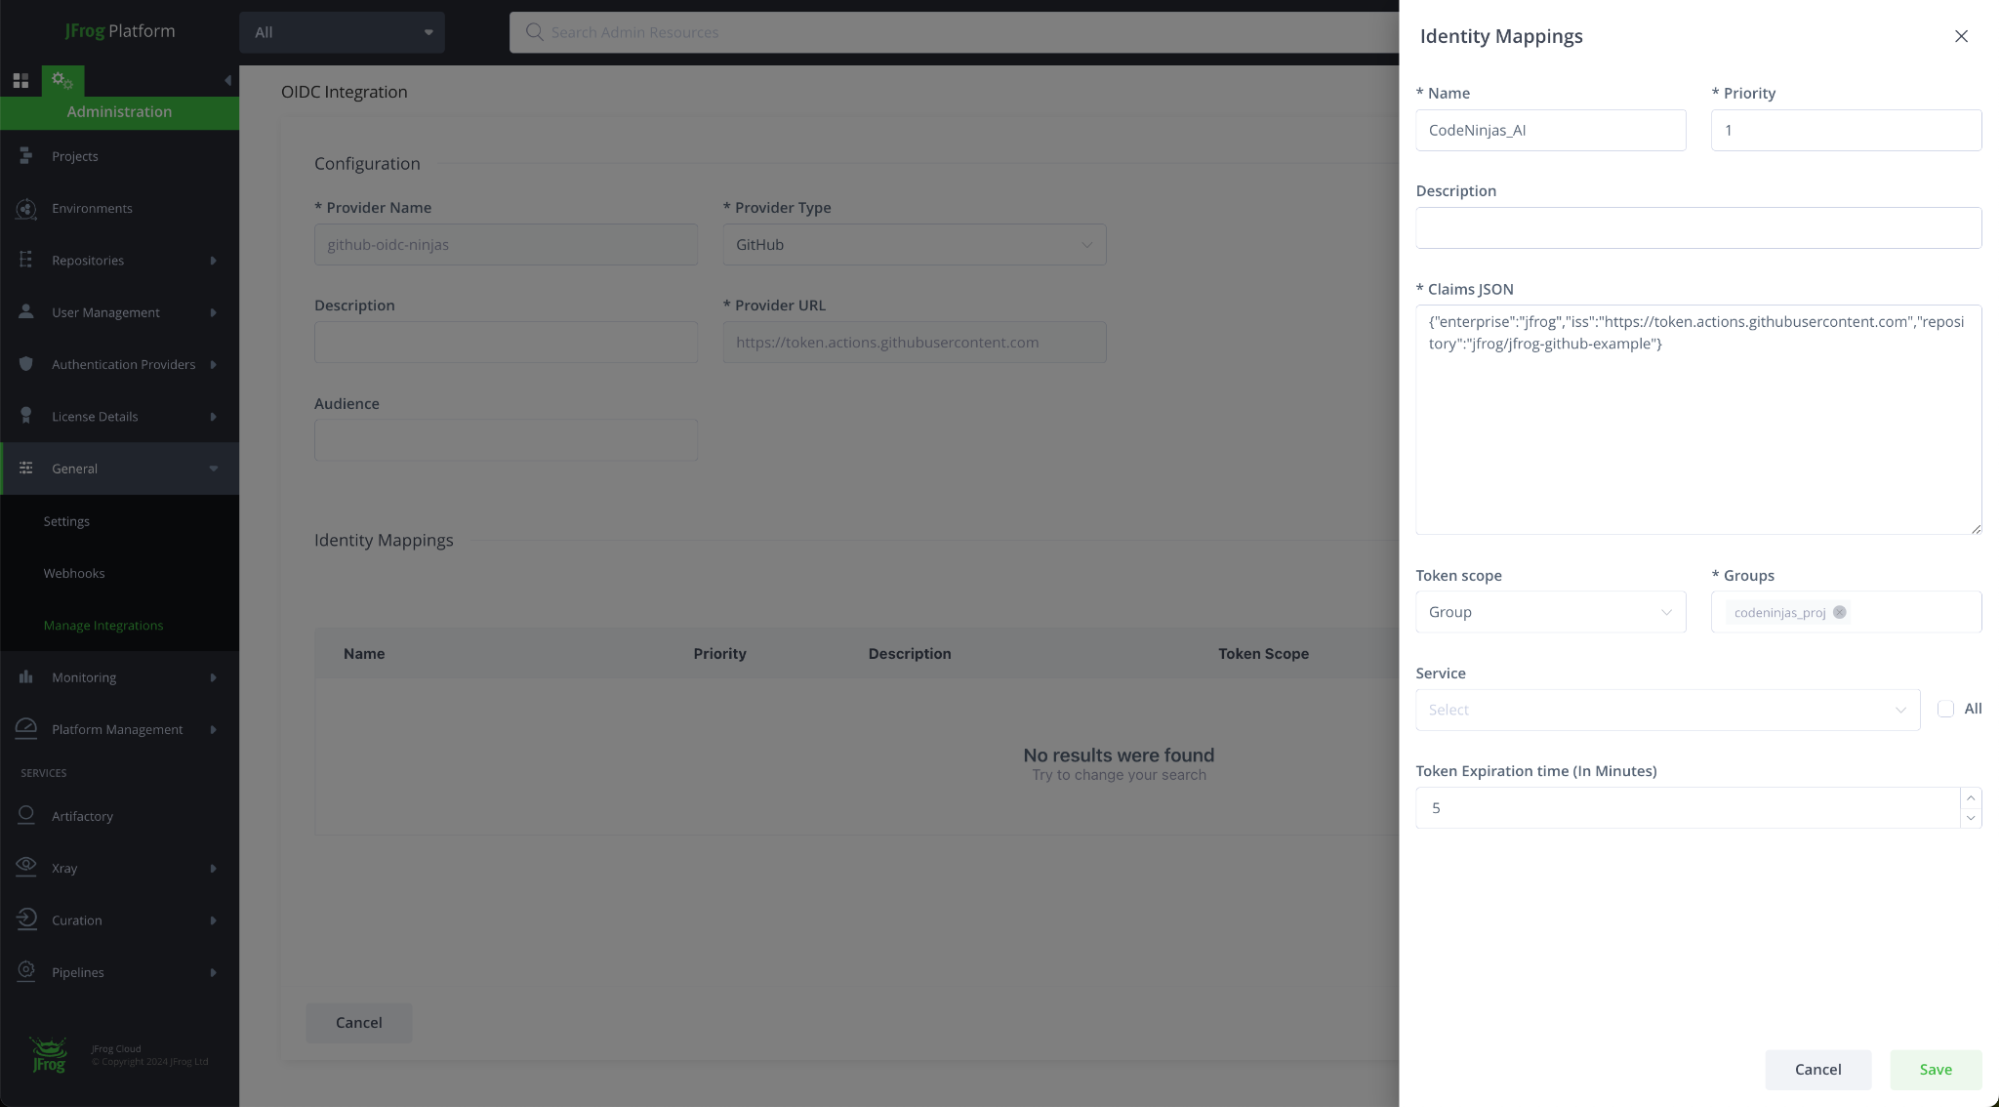The height and width of the screenshot is (1107, 1999).
Task: Open the Service Select dropdown
Action: point(1665,709)
